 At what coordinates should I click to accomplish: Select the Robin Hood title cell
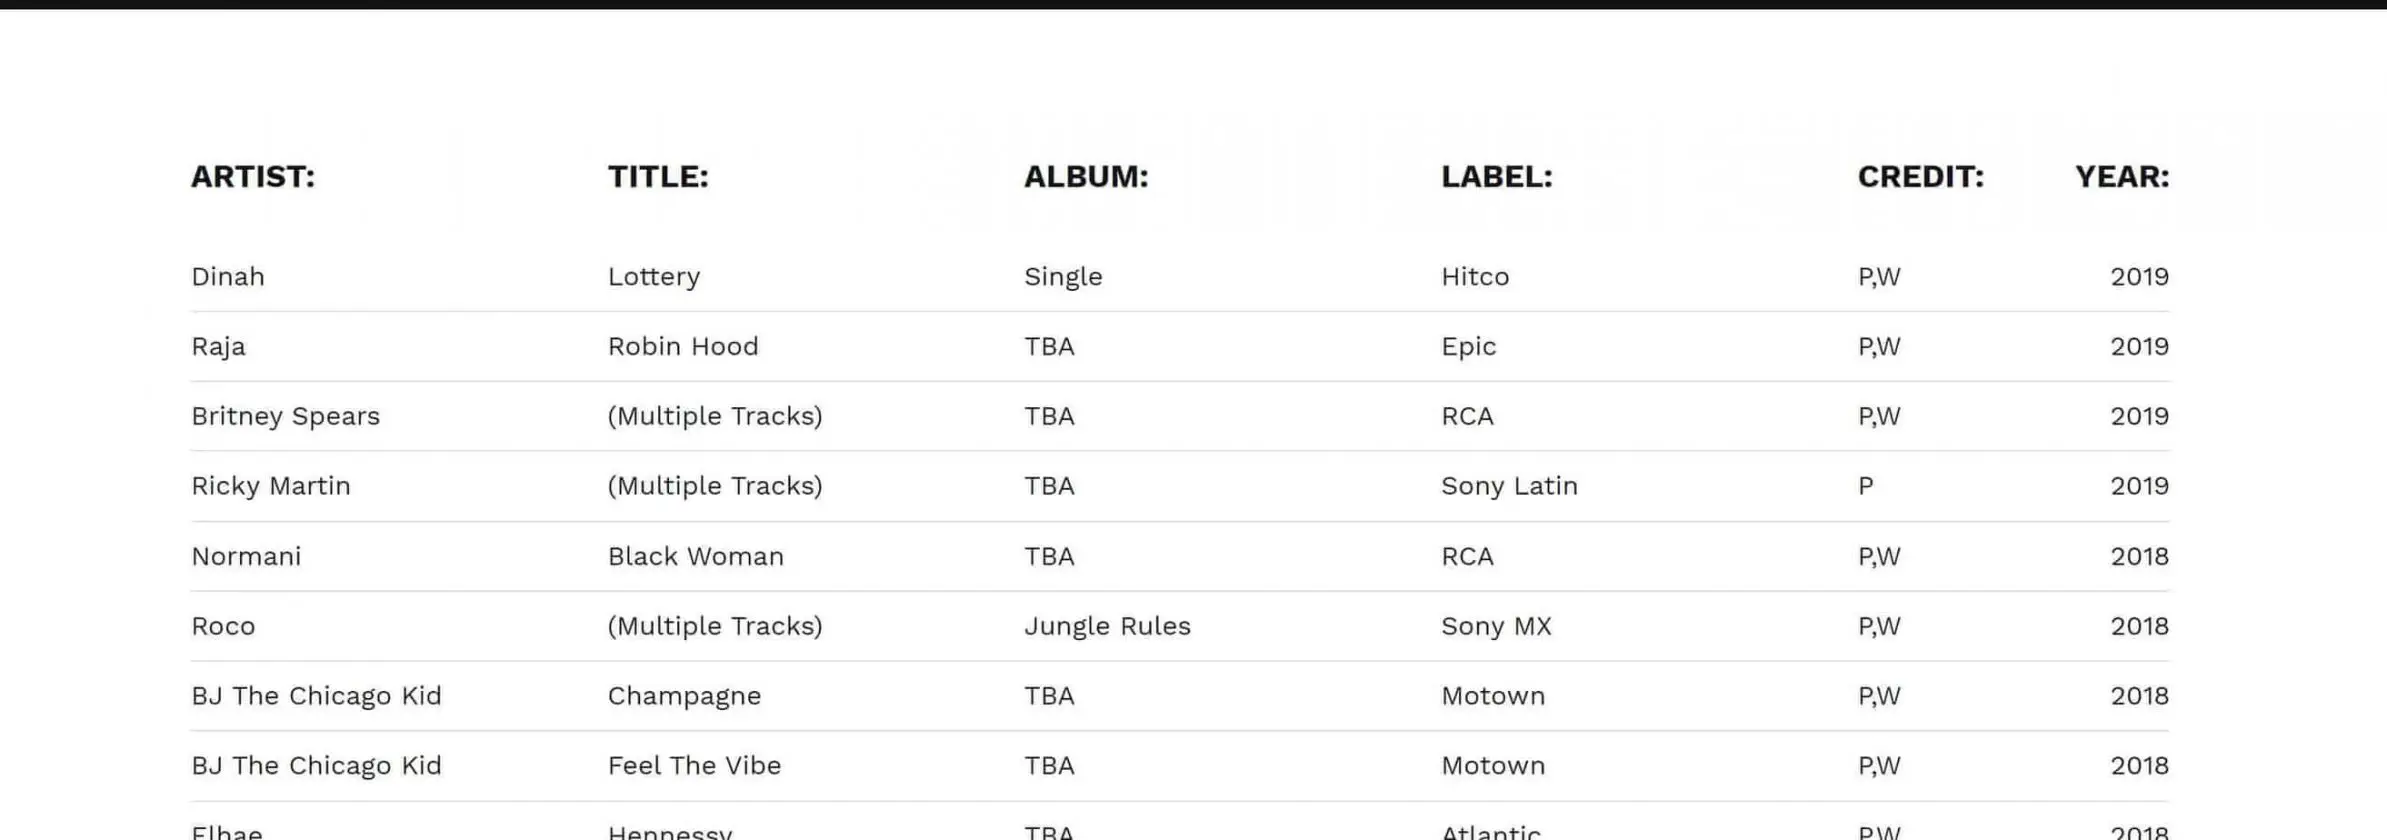point(683,347)
